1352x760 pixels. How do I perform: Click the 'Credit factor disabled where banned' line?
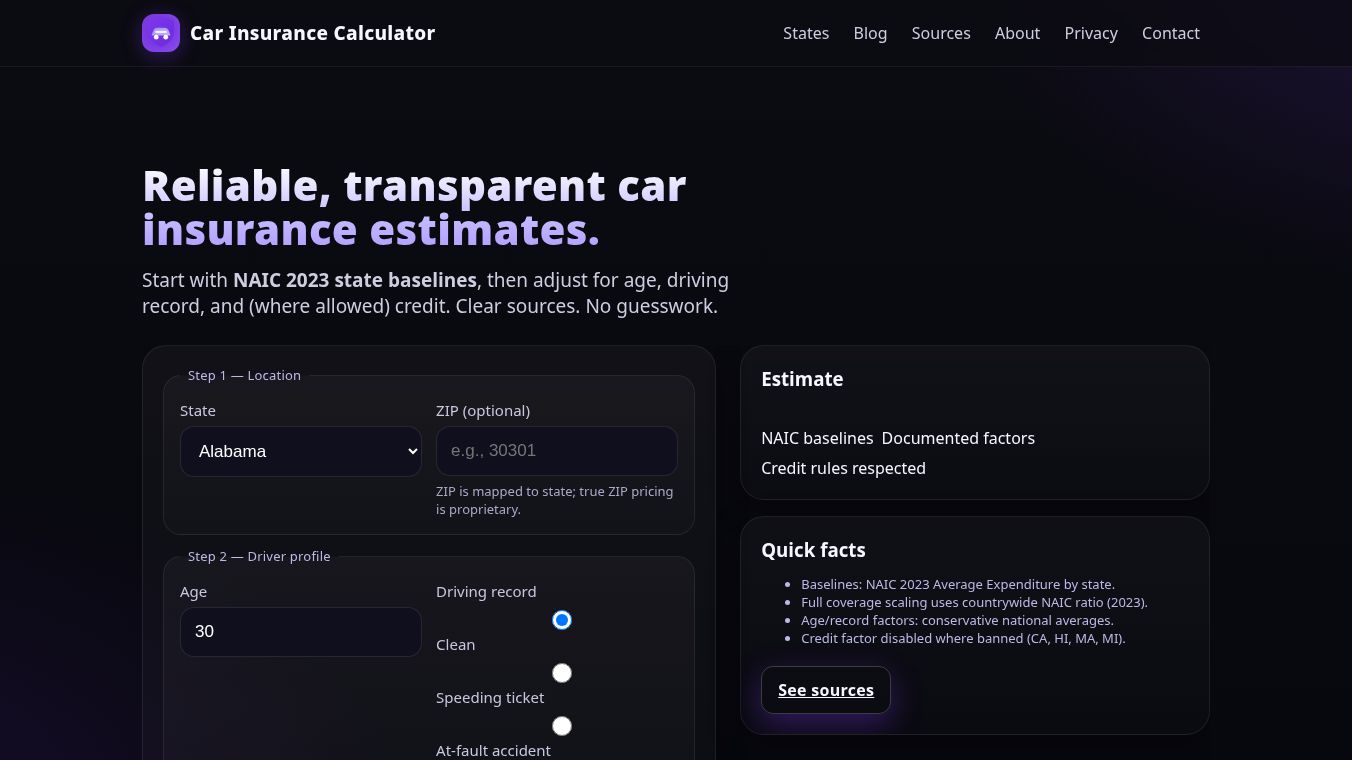click(963, 638)
